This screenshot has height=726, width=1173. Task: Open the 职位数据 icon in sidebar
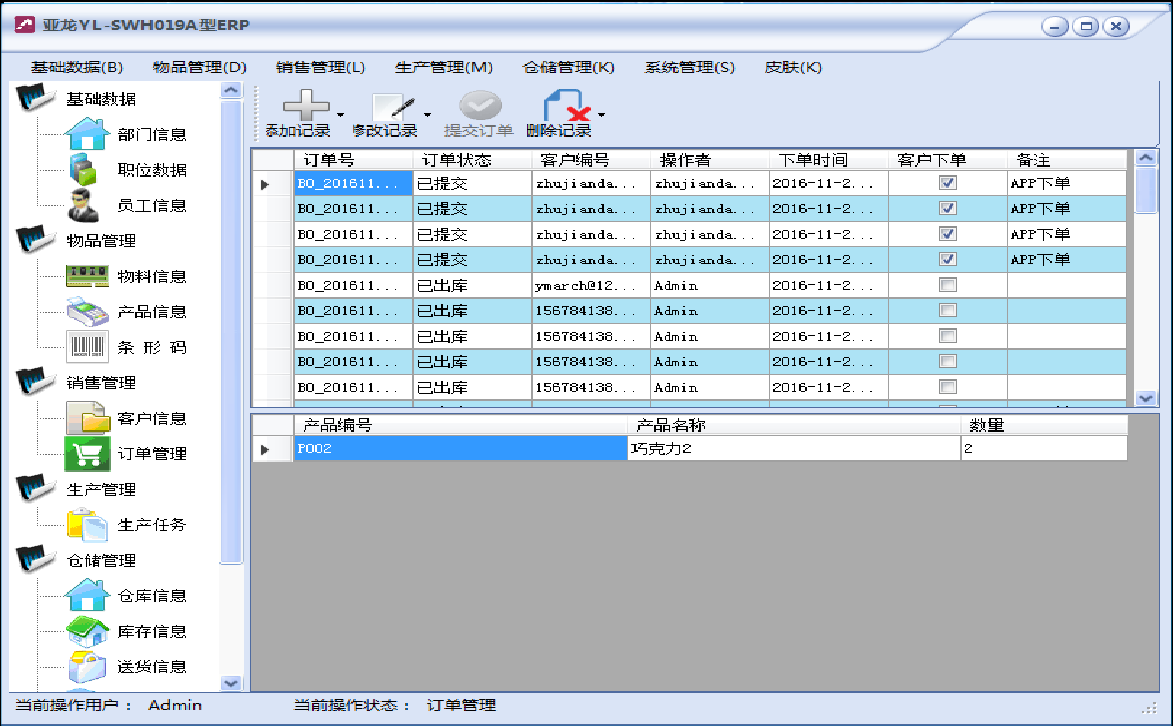tap(84, 169)
